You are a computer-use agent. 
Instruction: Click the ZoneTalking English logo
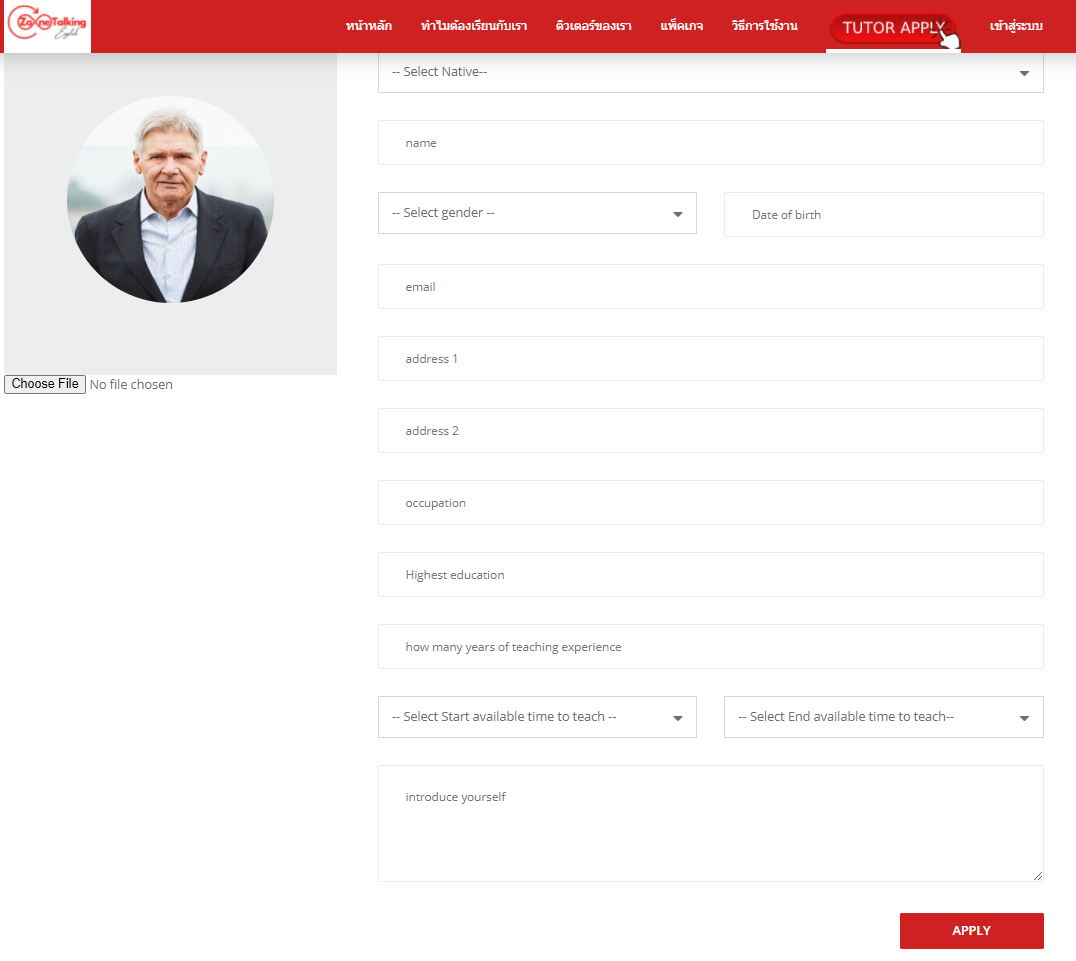(x=47, y=25)
